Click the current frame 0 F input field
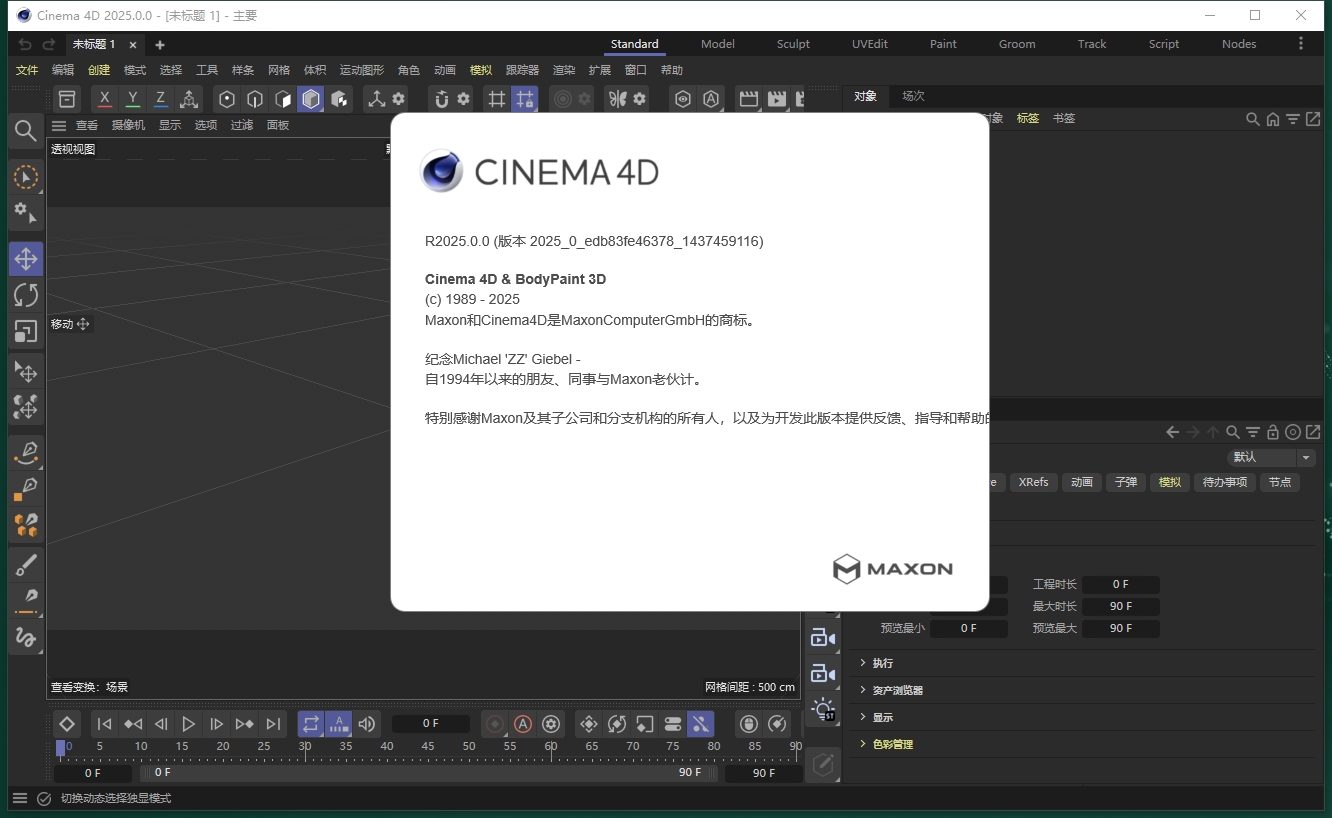The height and width of the screenshot is (818, 1332). click(x=430, y=723)
